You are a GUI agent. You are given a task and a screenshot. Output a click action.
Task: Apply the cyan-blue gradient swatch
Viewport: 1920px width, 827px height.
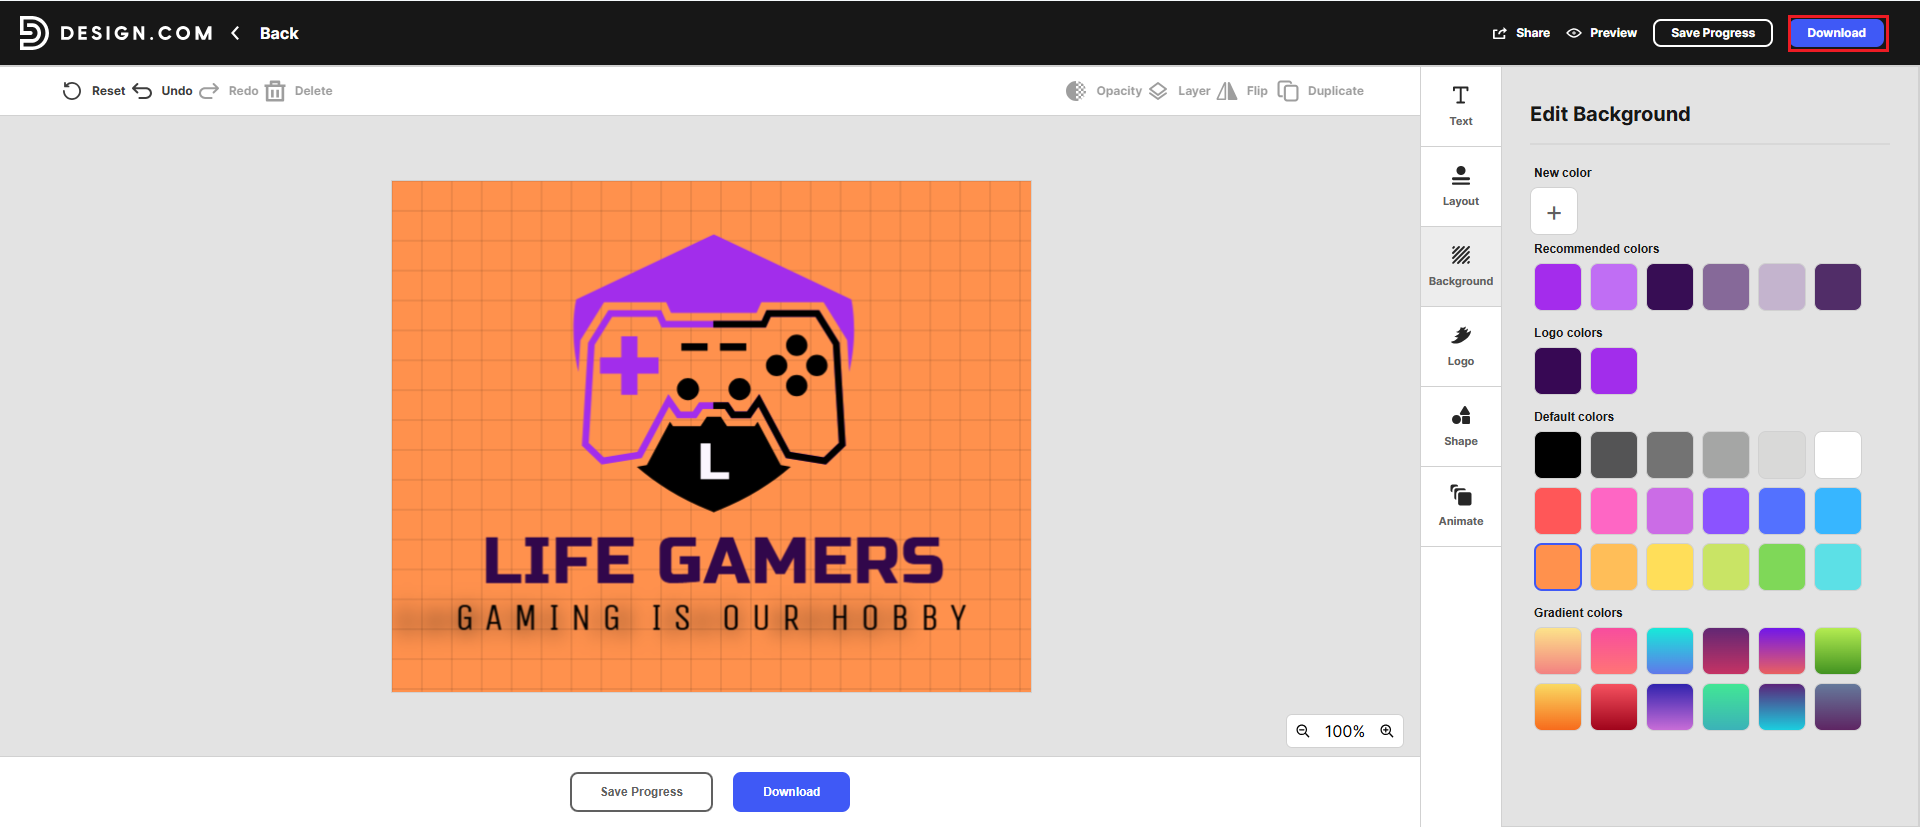tap(1670, 651)
